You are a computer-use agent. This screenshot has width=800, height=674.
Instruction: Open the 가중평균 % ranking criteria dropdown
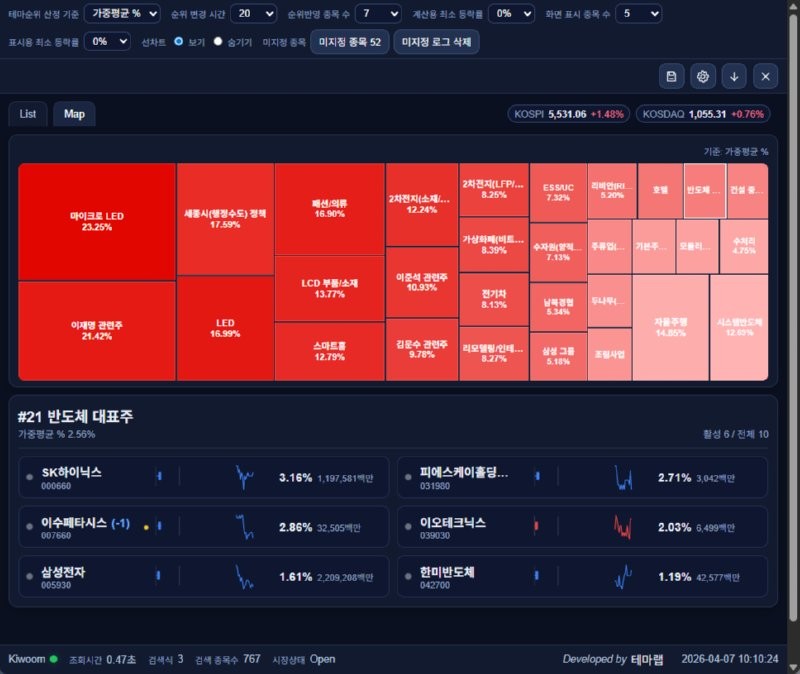pos(123,14)
